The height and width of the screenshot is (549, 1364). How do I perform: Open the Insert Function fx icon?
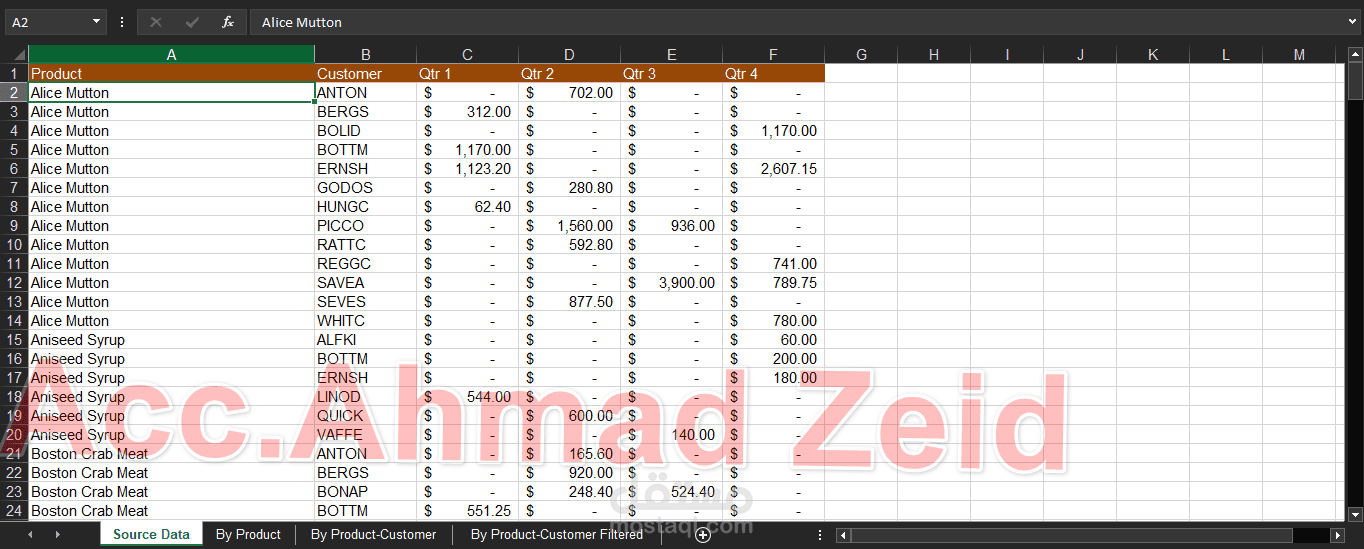pos(228,22)
